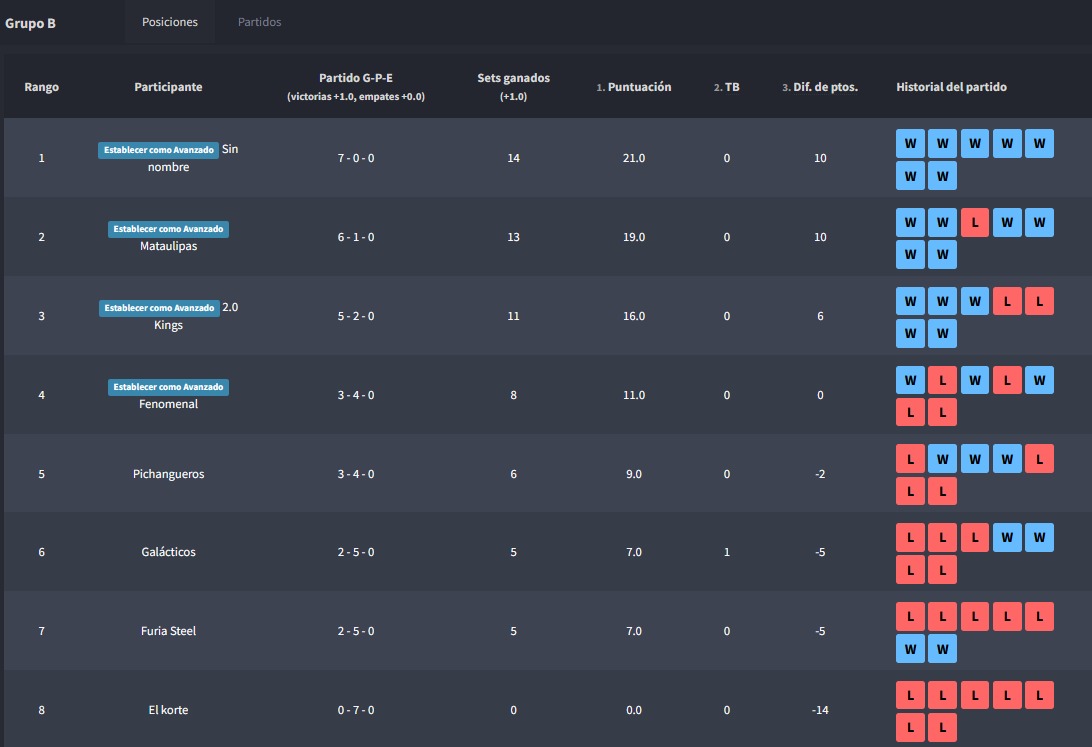Sort table by the Puntuación column
This screenshot has height=747, width=1092.
tap(634, 87)
